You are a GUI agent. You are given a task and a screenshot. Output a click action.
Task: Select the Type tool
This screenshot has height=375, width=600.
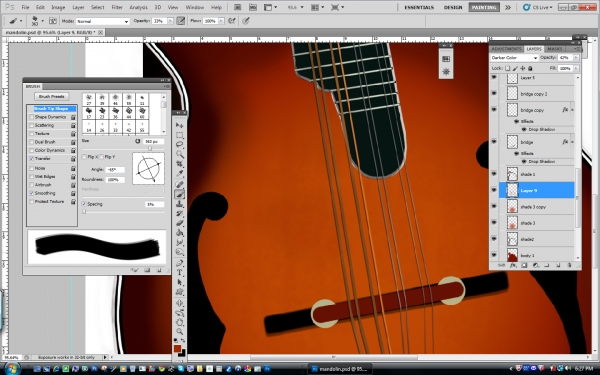click(179, 272)
